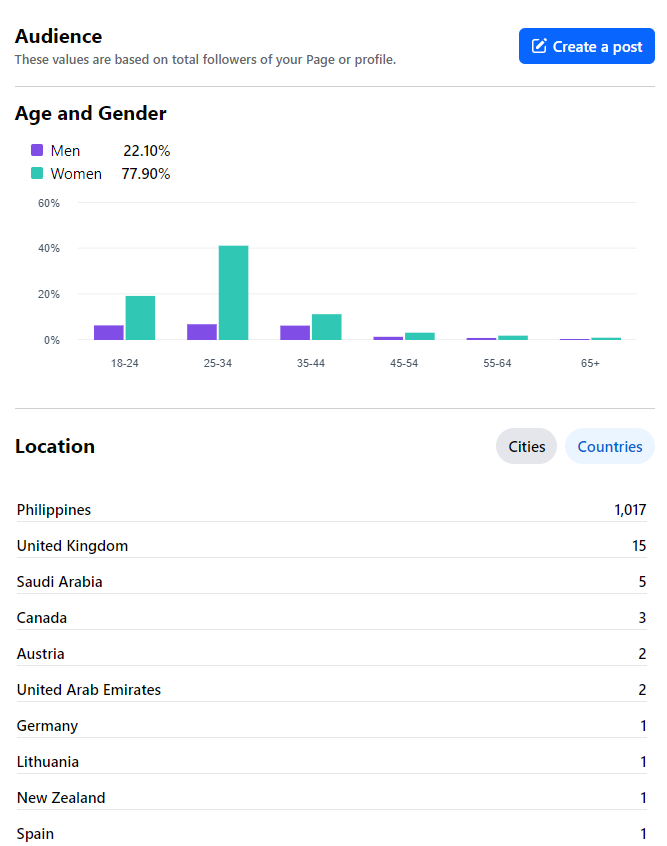Click the Men bar for 18-24
The height and width of the screenshot is (846, 667).
109,332
